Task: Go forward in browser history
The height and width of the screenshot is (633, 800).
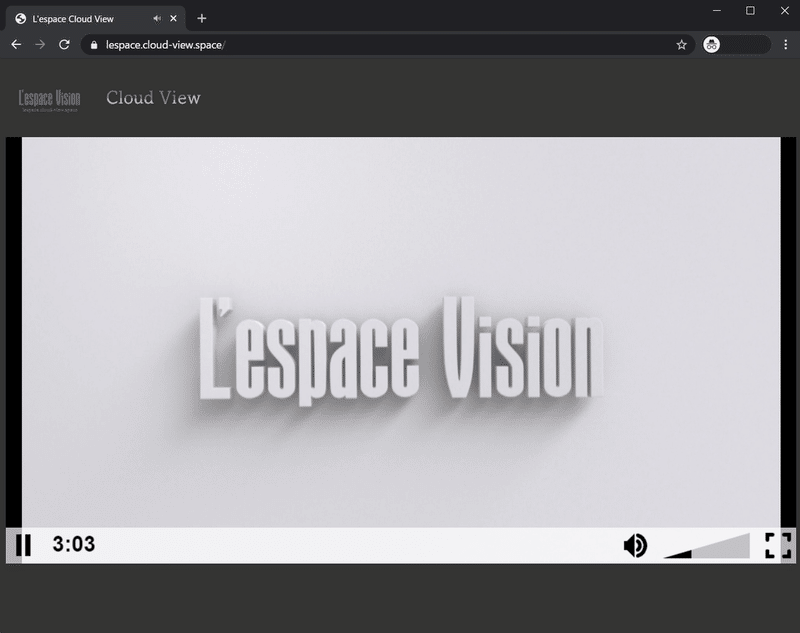Action: coord(40,45)
